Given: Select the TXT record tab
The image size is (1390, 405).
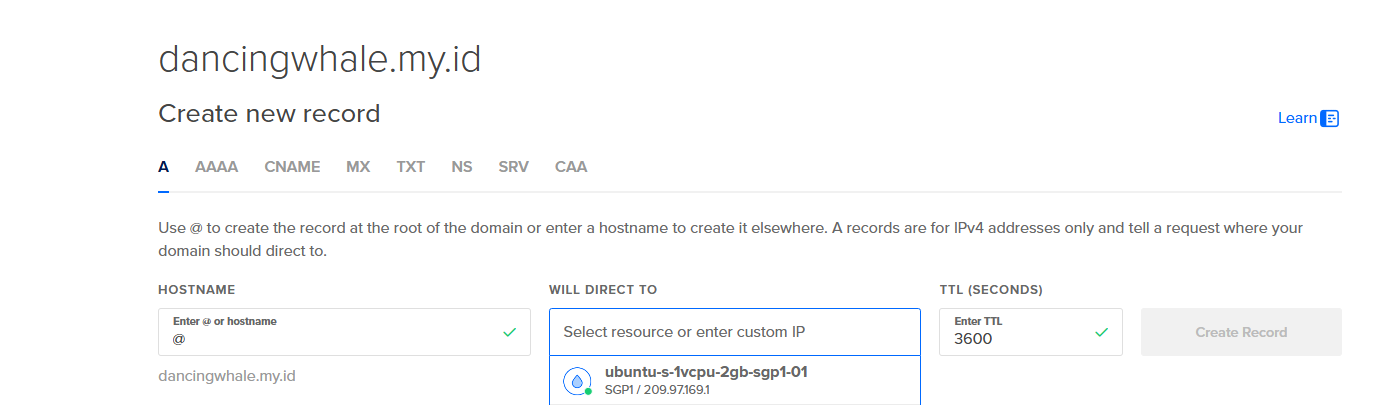Looking at the screenshot, I should pos(410,167).
